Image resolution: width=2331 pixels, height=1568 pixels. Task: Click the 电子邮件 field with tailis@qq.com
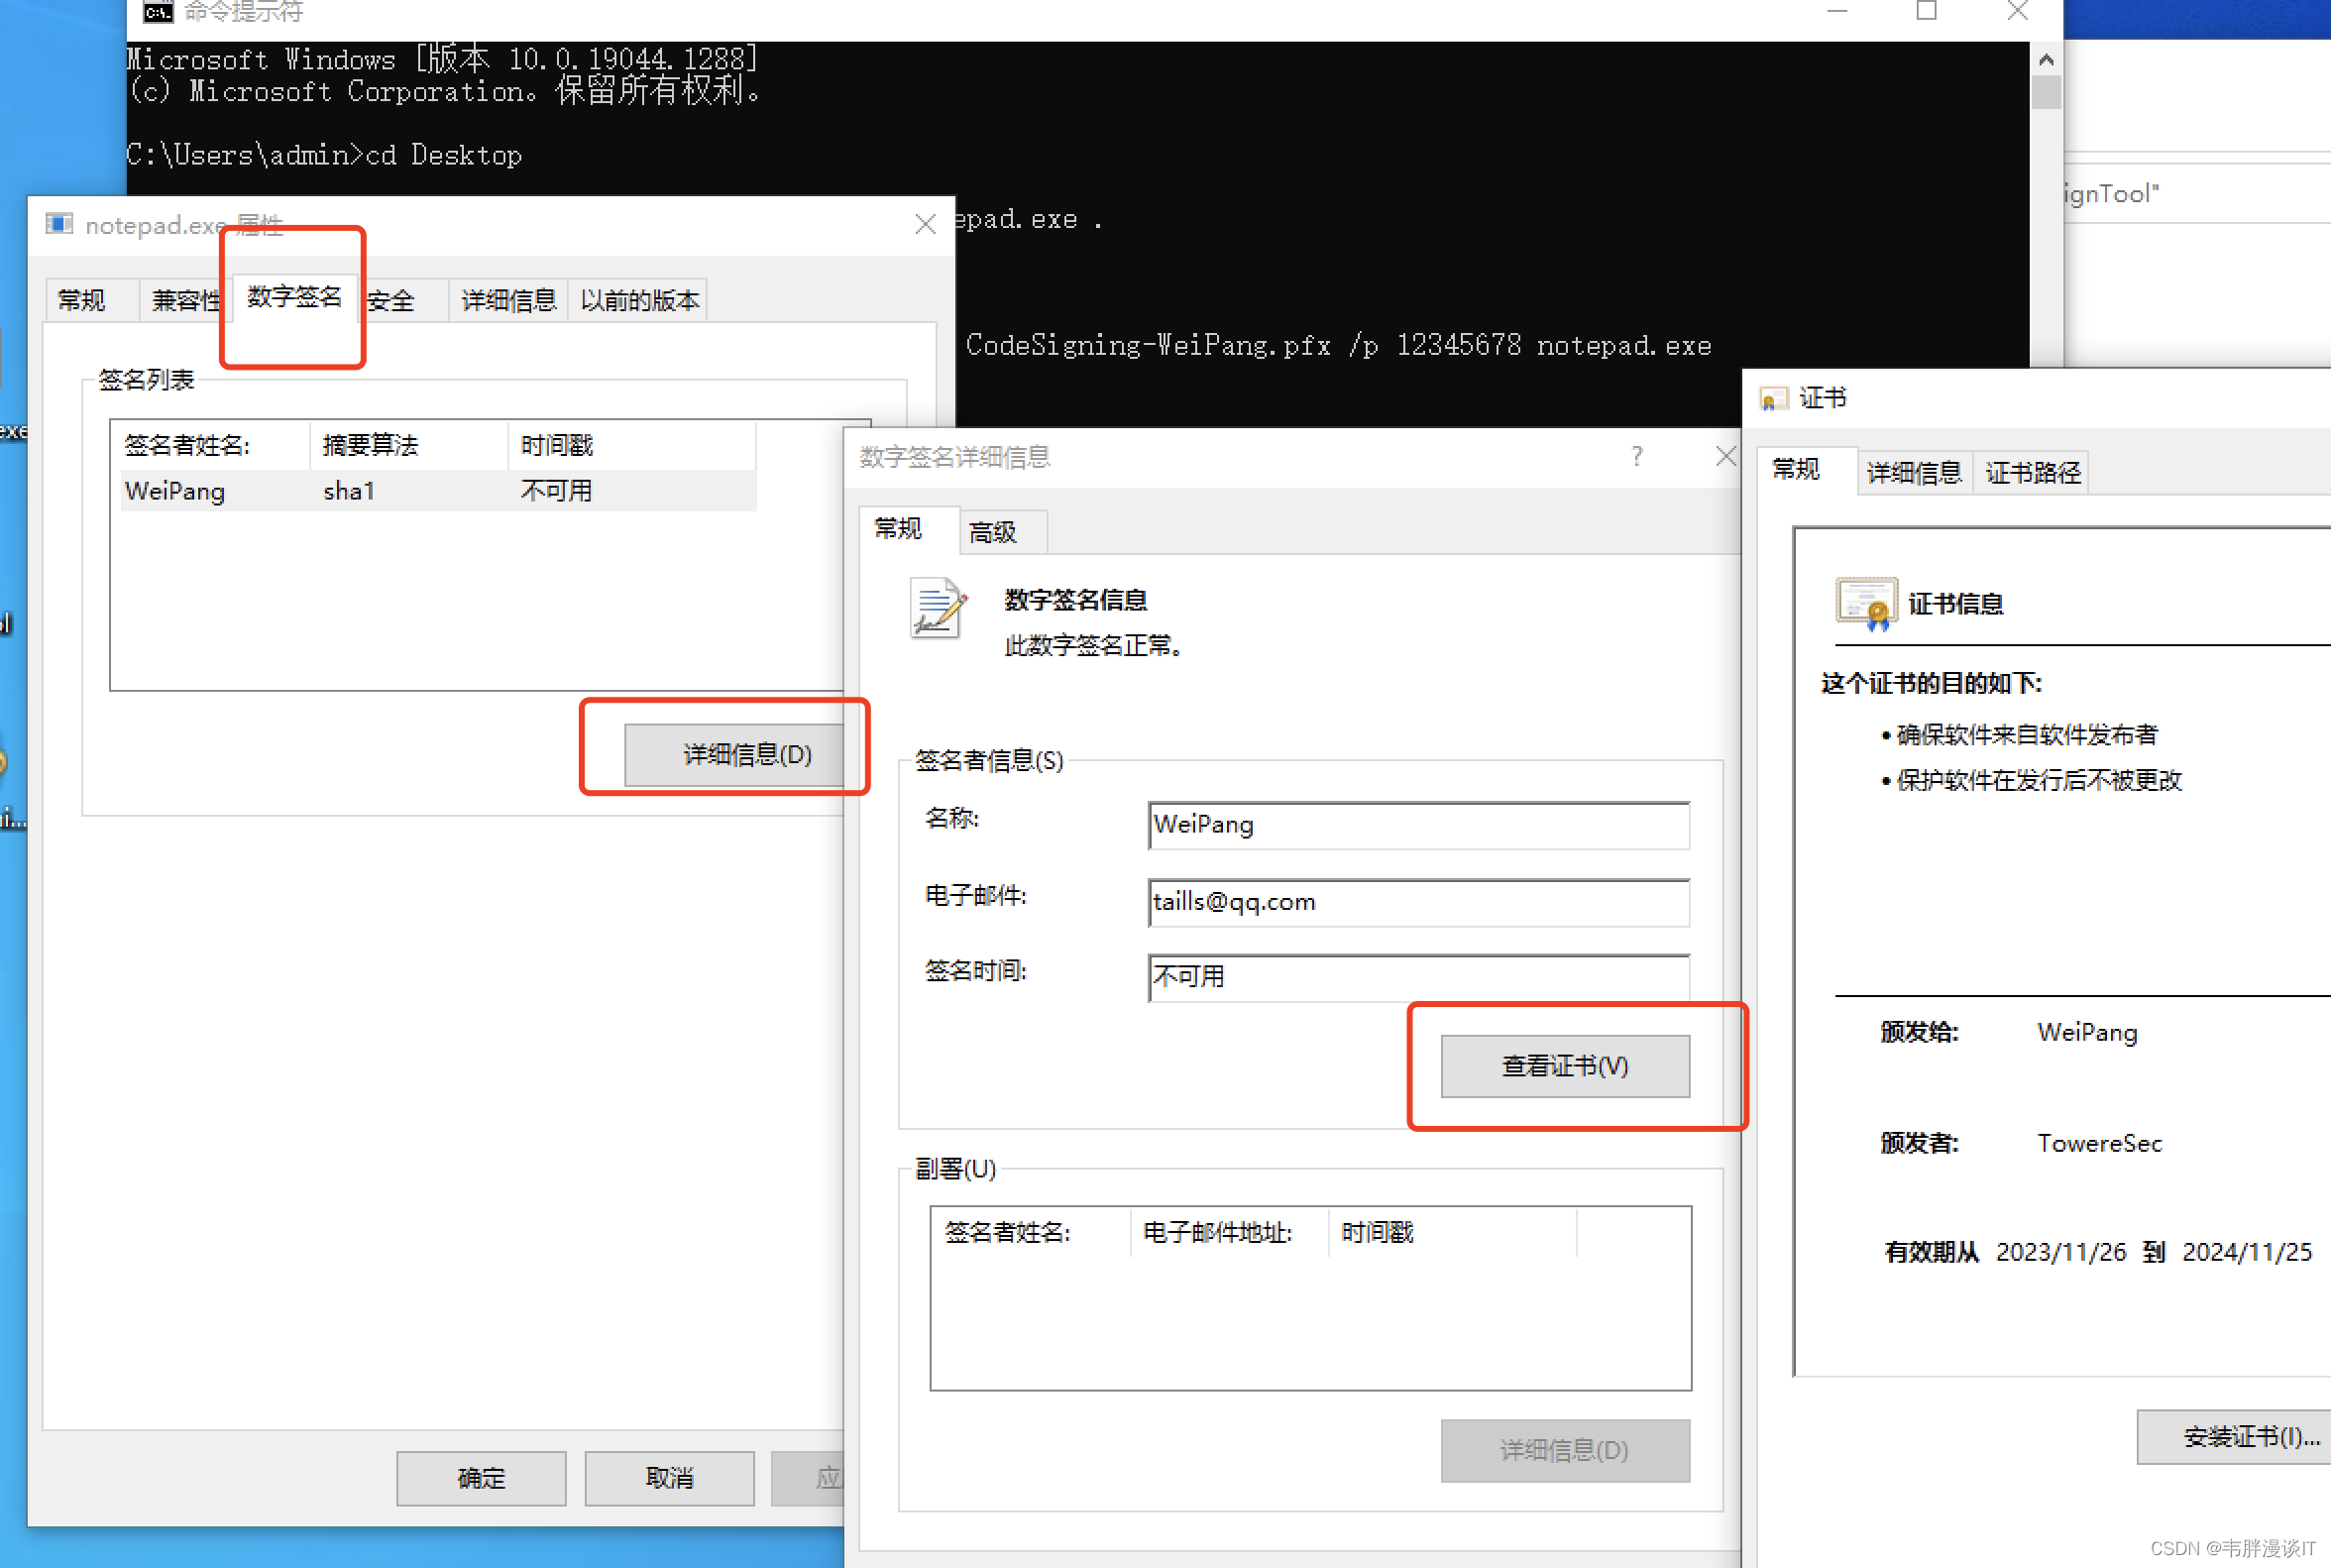tap(1419, 902)
